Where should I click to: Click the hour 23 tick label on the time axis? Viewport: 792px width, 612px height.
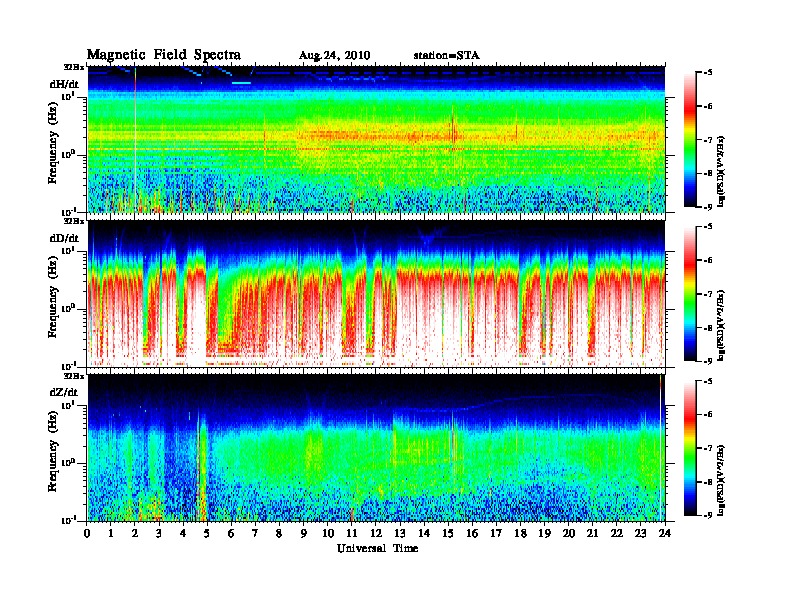[641, 533]
